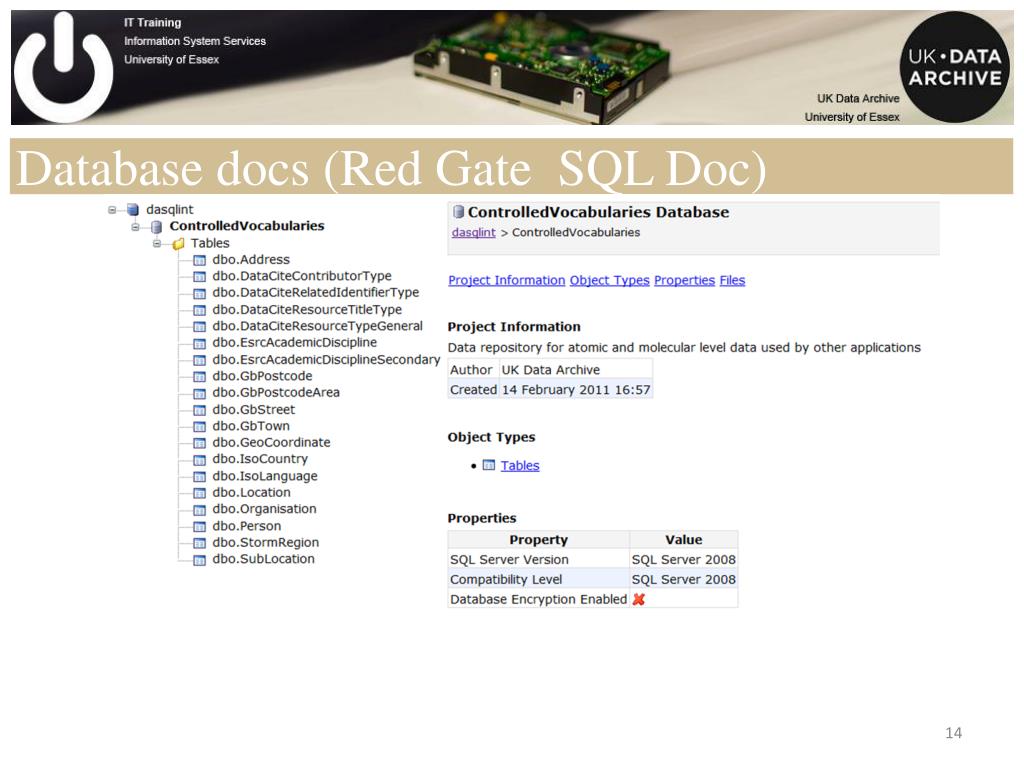The height and width of the screenshot is (768, 1024).
Task: Open the Tables link under Object Types
Action: (x=520, y=466)
